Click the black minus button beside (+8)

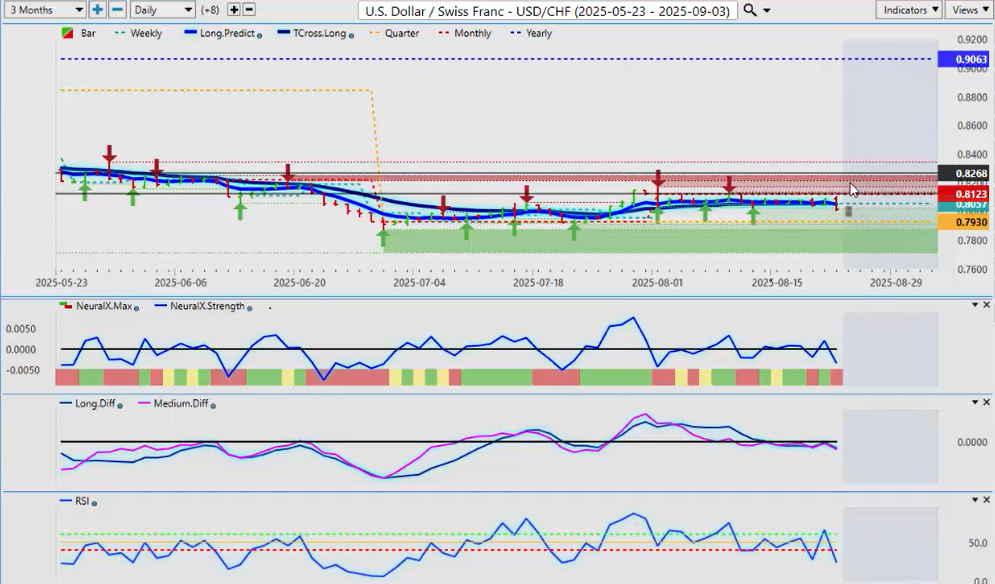coord(249,10)
